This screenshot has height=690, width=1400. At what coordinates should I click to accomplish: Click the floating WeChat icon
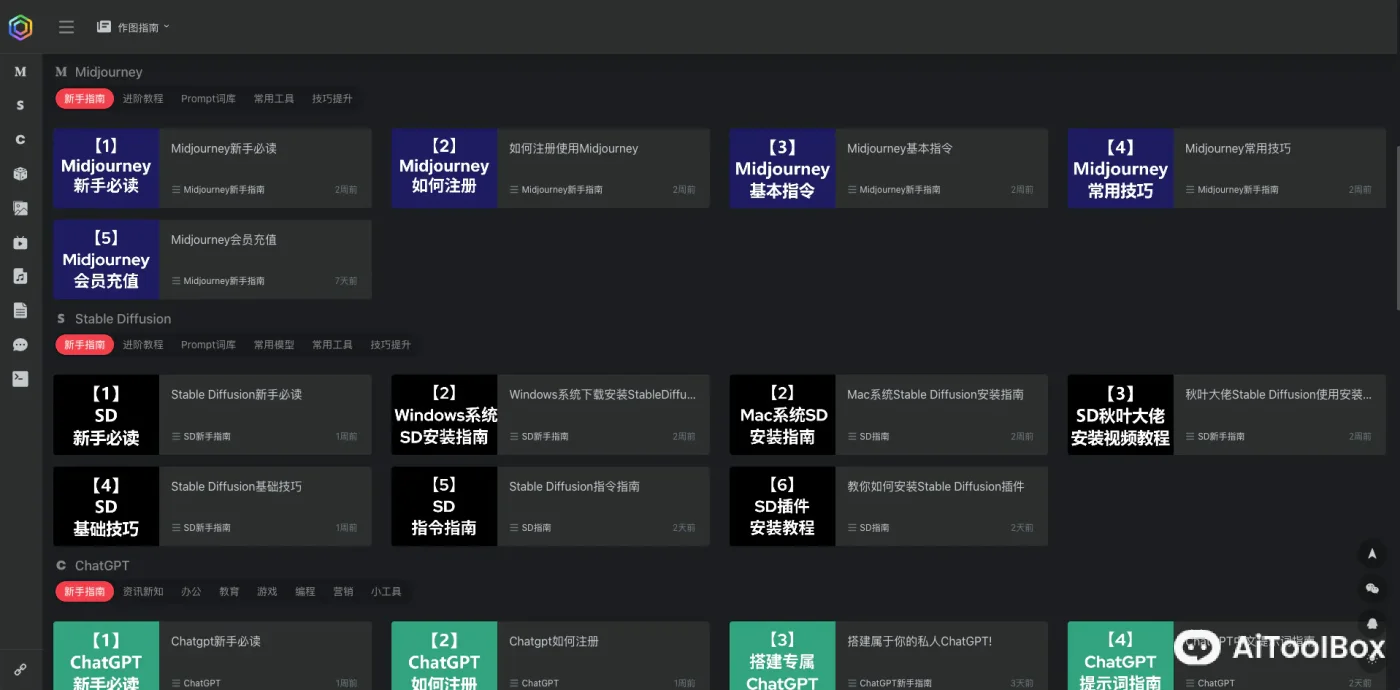point(1372,588)
